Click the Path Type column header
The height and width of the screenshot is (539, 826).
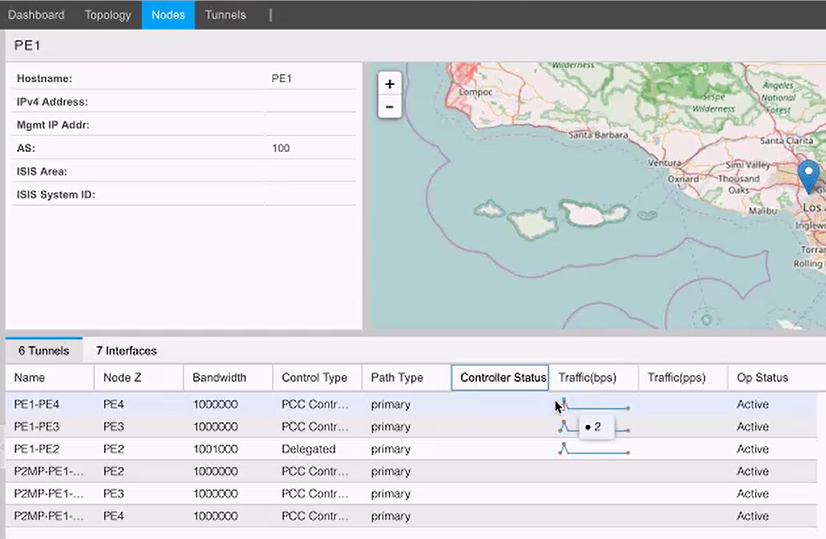point(397,378)
